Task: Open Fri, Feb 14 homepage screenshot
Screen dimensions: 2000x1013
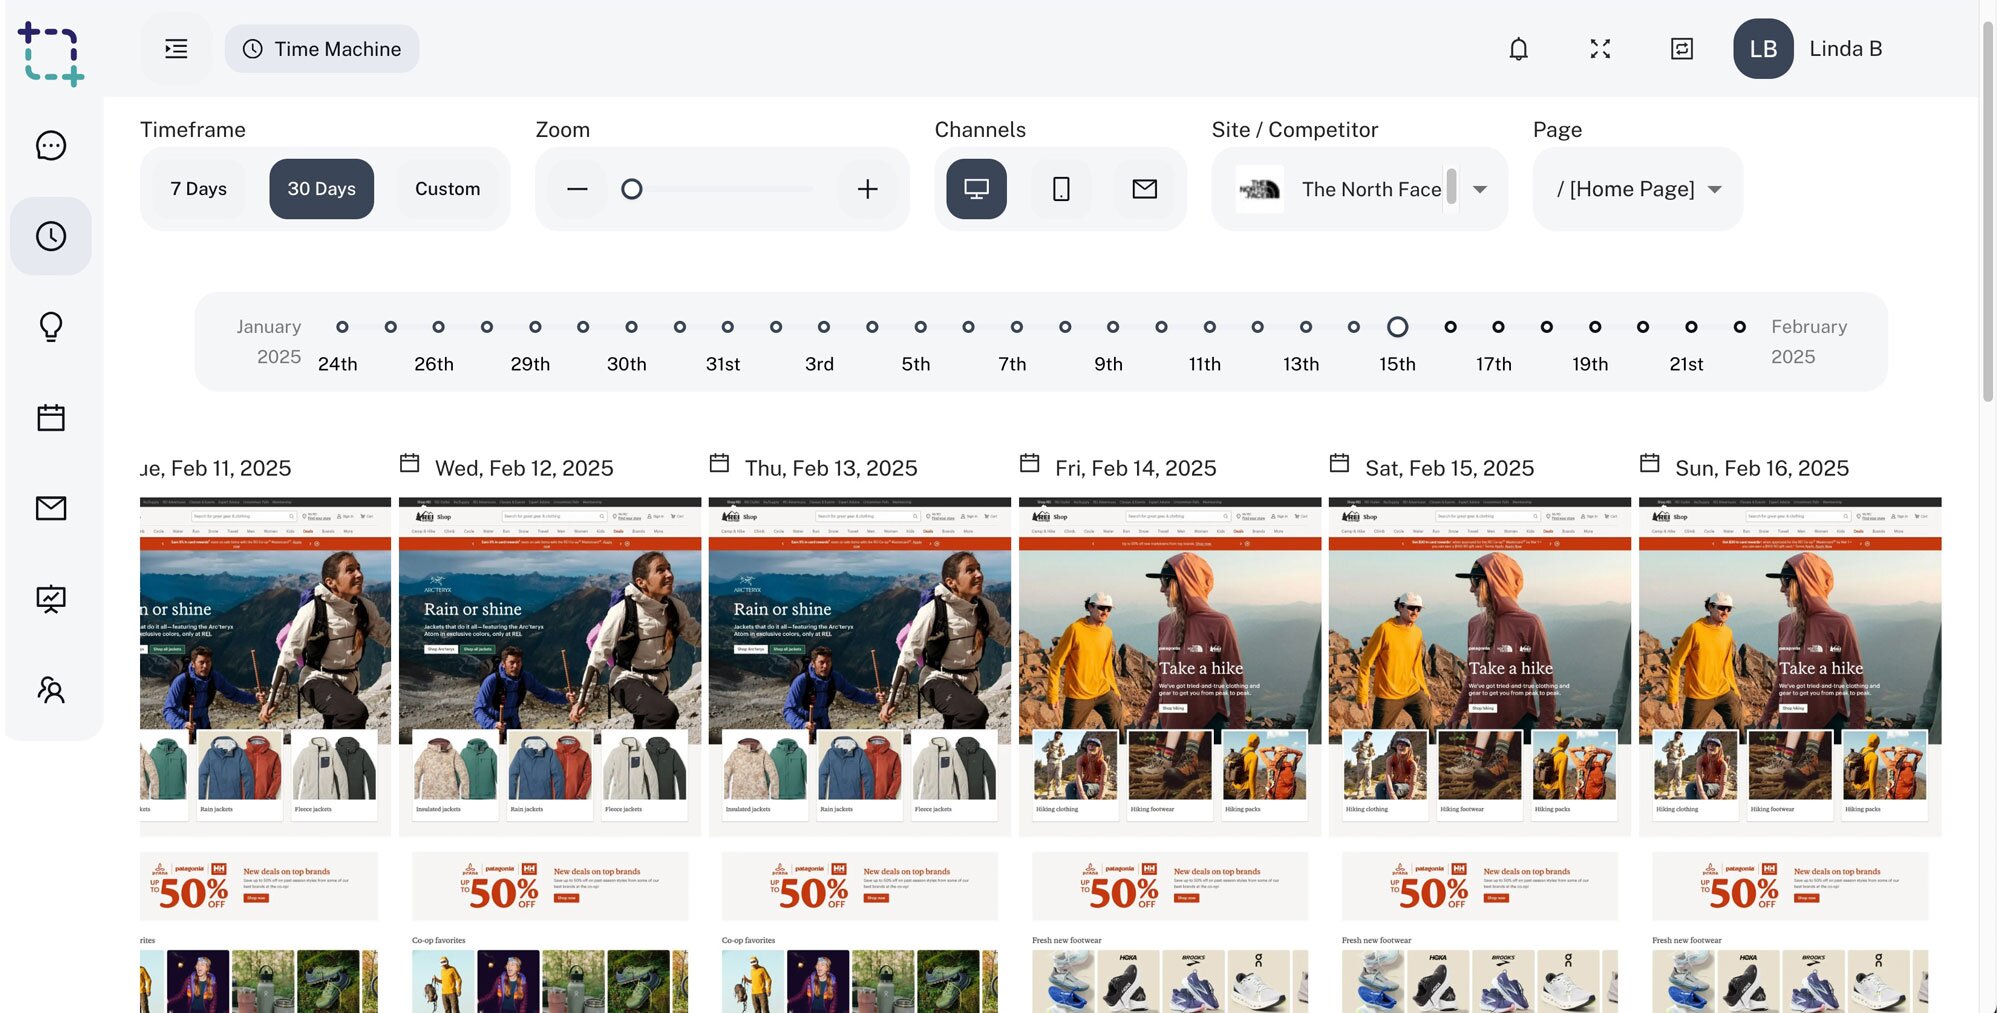Action: (x=1170, y=755)
